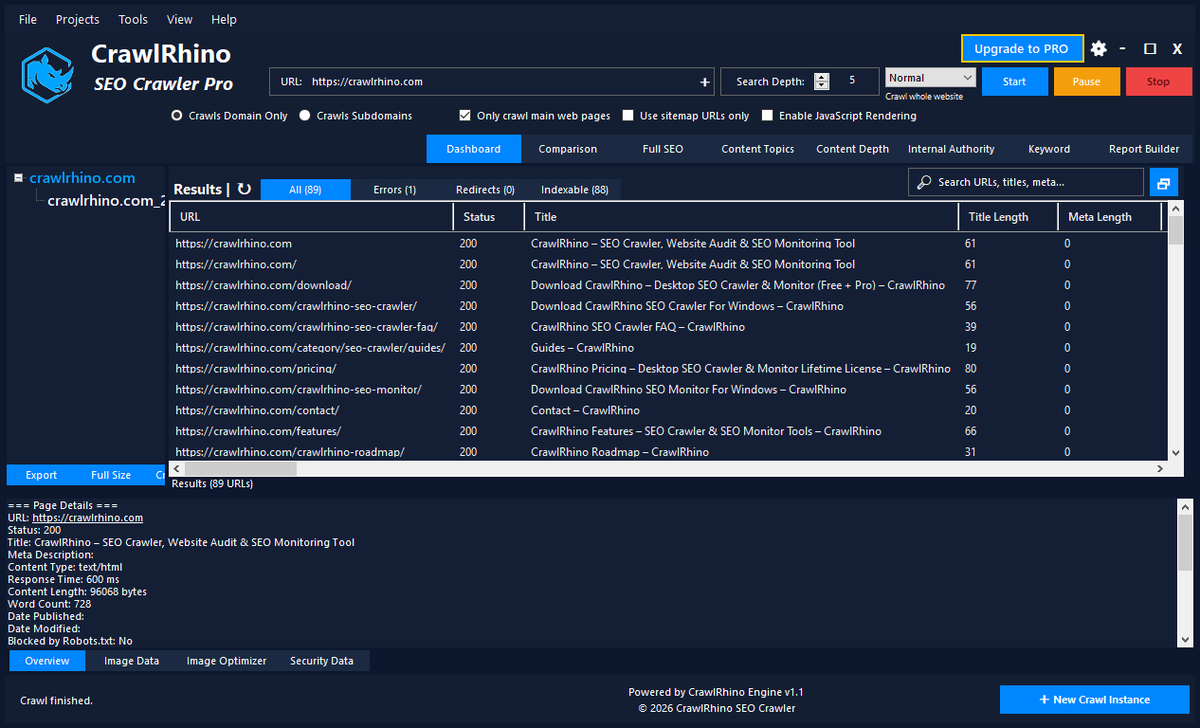Collapse the crawlrhino.com tree node
Image resolution: width=1200 pixels, height=728 pixels.
18,178
